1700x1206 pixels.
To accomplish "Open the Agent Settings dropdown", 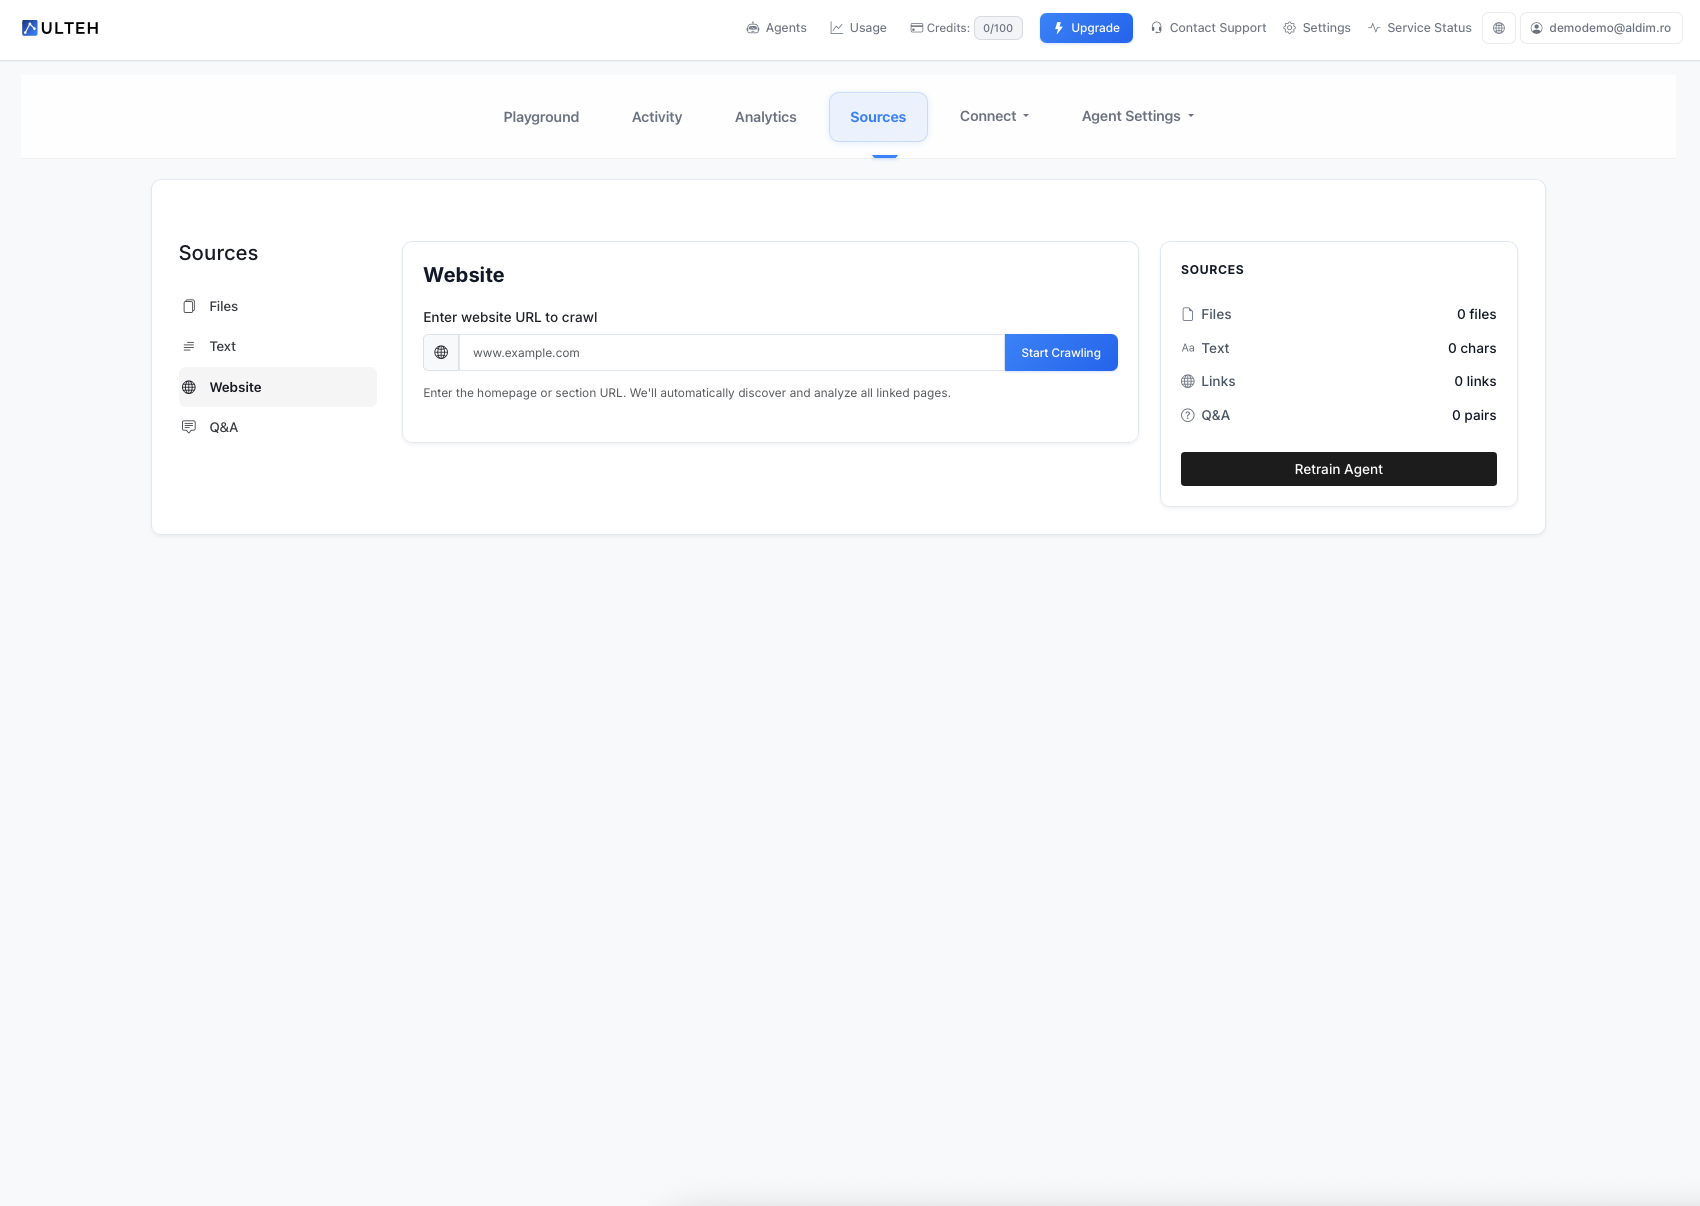I will pos(1137,116).
